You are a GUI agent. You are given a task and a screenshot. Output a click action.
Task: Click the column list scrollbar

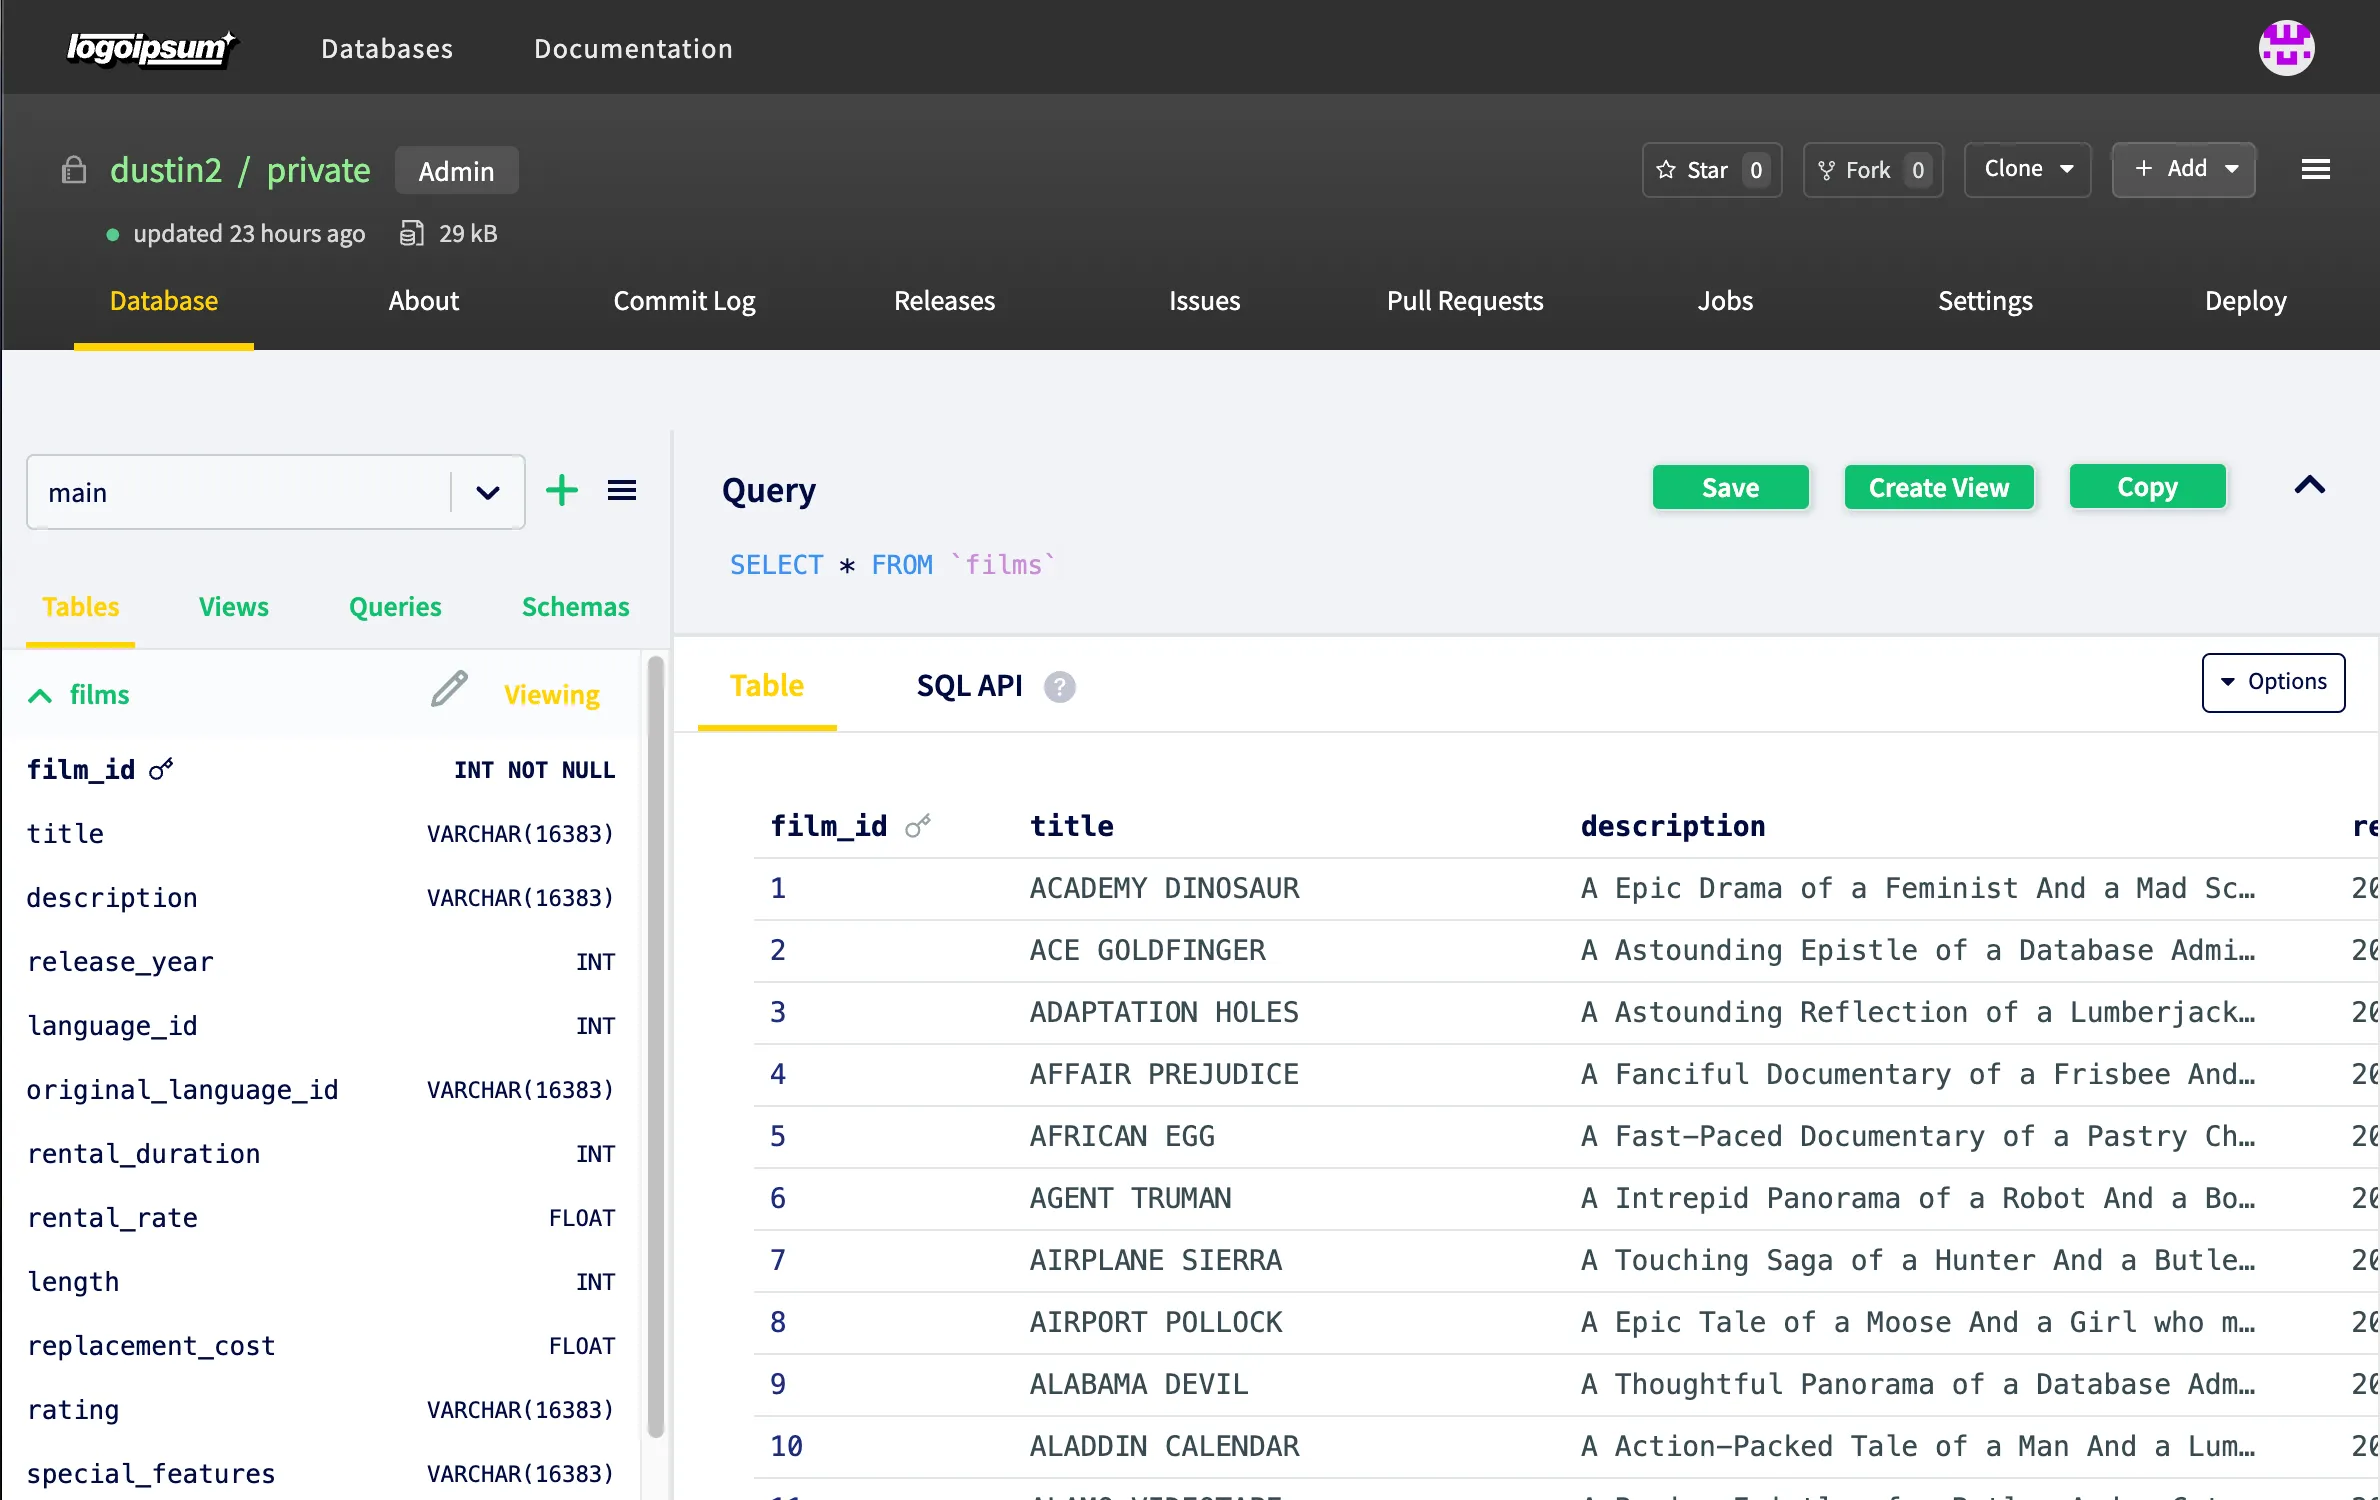(656, 1050)
